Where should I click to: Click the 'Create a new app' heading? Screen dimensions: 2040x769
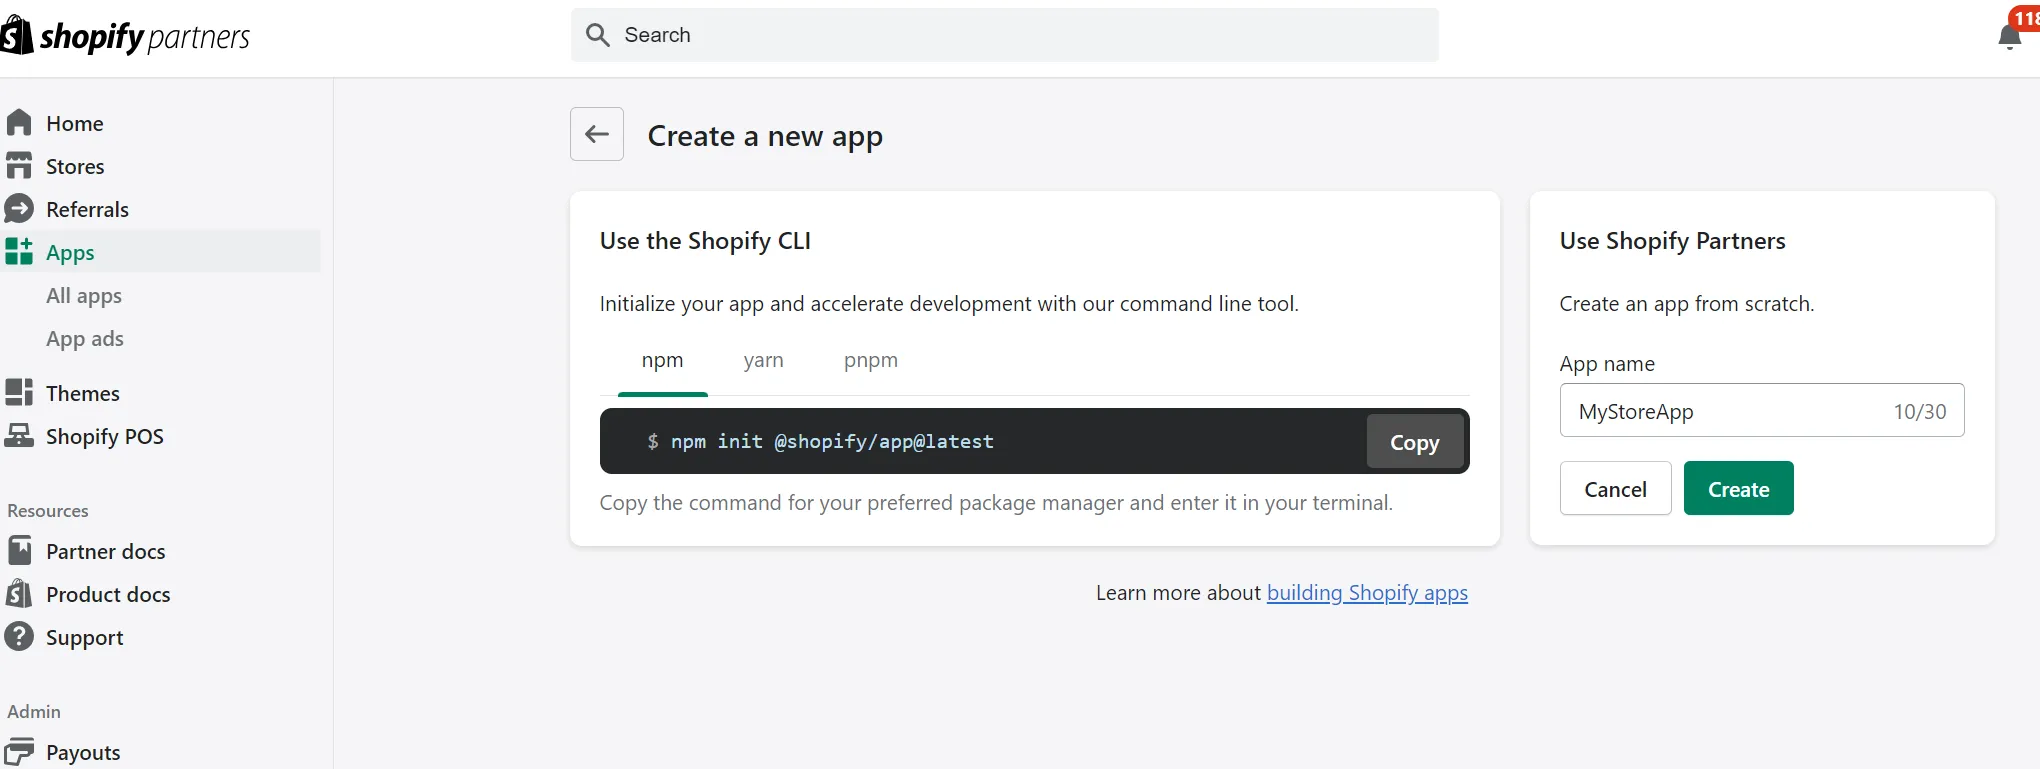coord(765,136)
